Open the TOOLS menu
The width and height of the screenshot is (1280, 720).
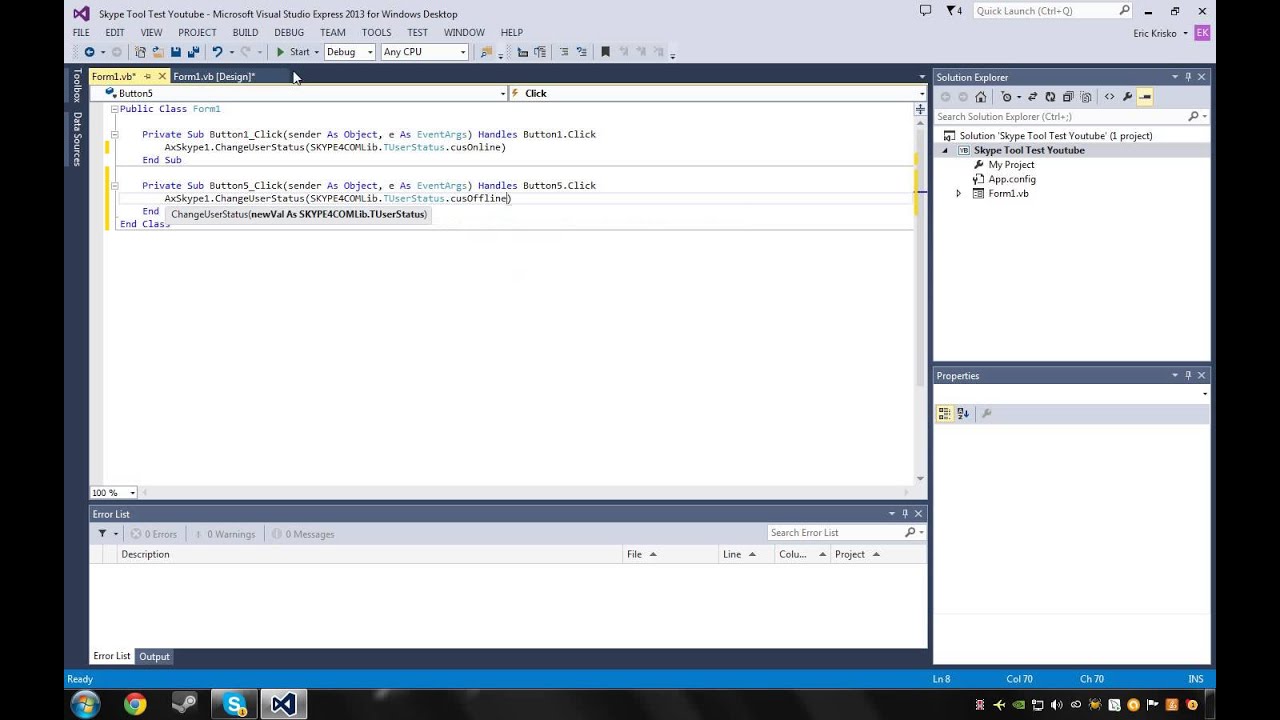376,33
